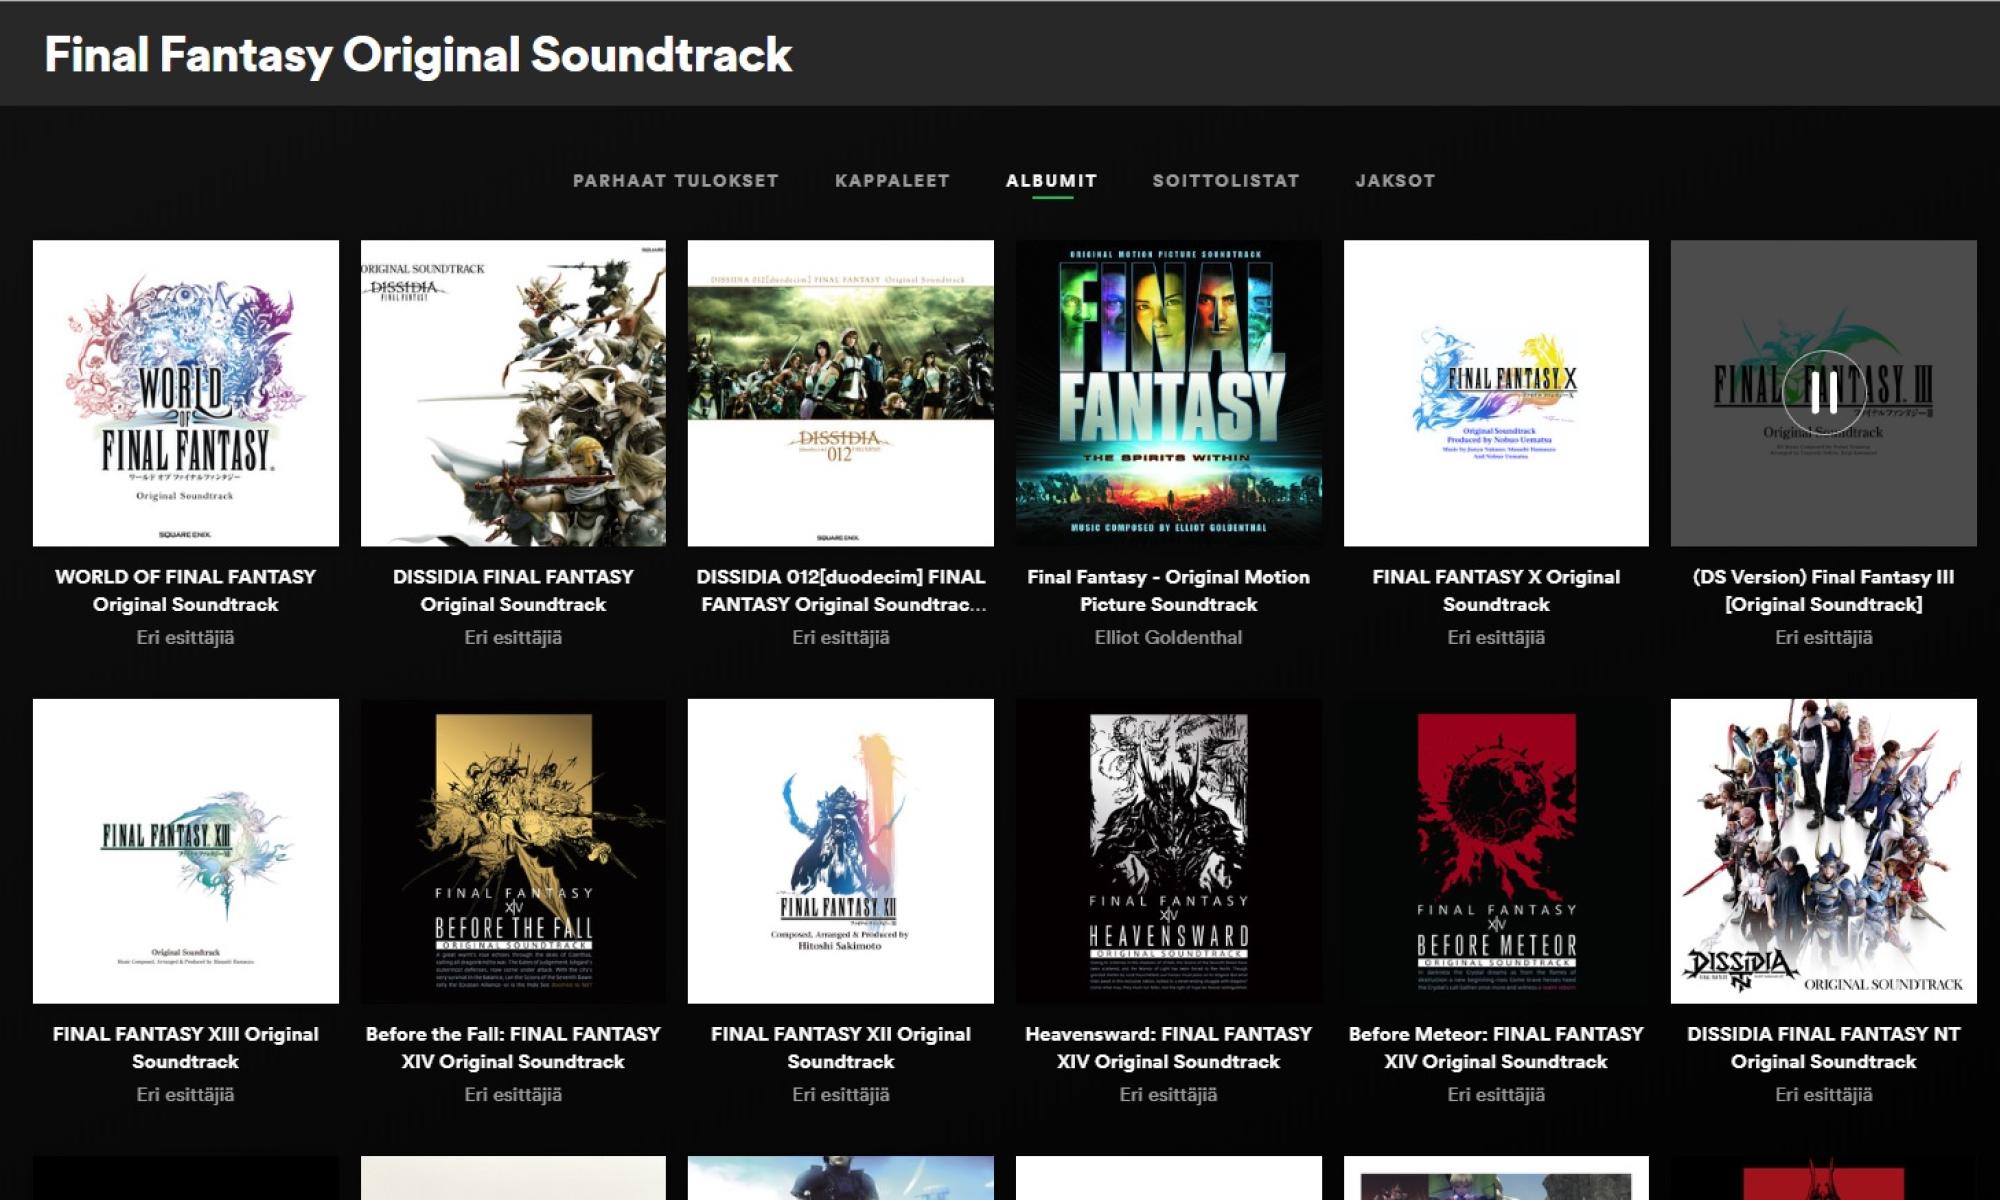Click Eri esittäjiä under Heavensward

(1169, 1094)
